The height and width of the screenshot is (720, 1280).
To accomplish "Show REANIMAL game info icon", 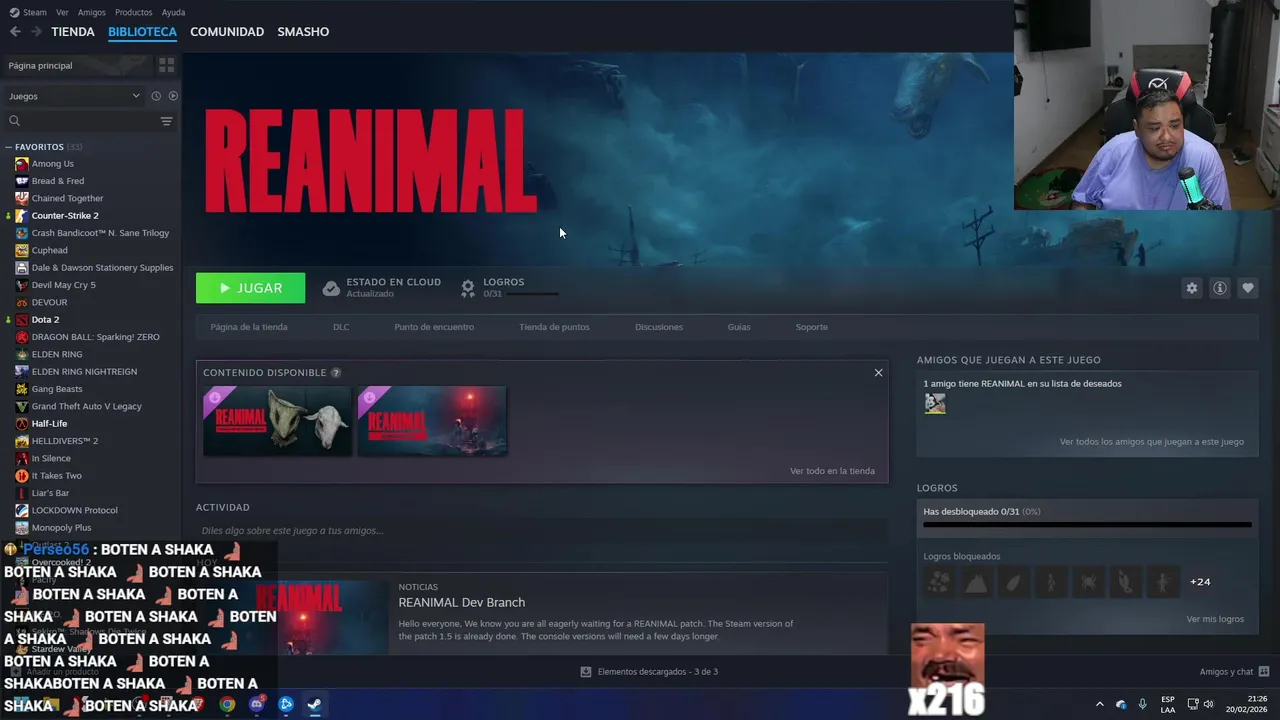I will coord(1220,288).
